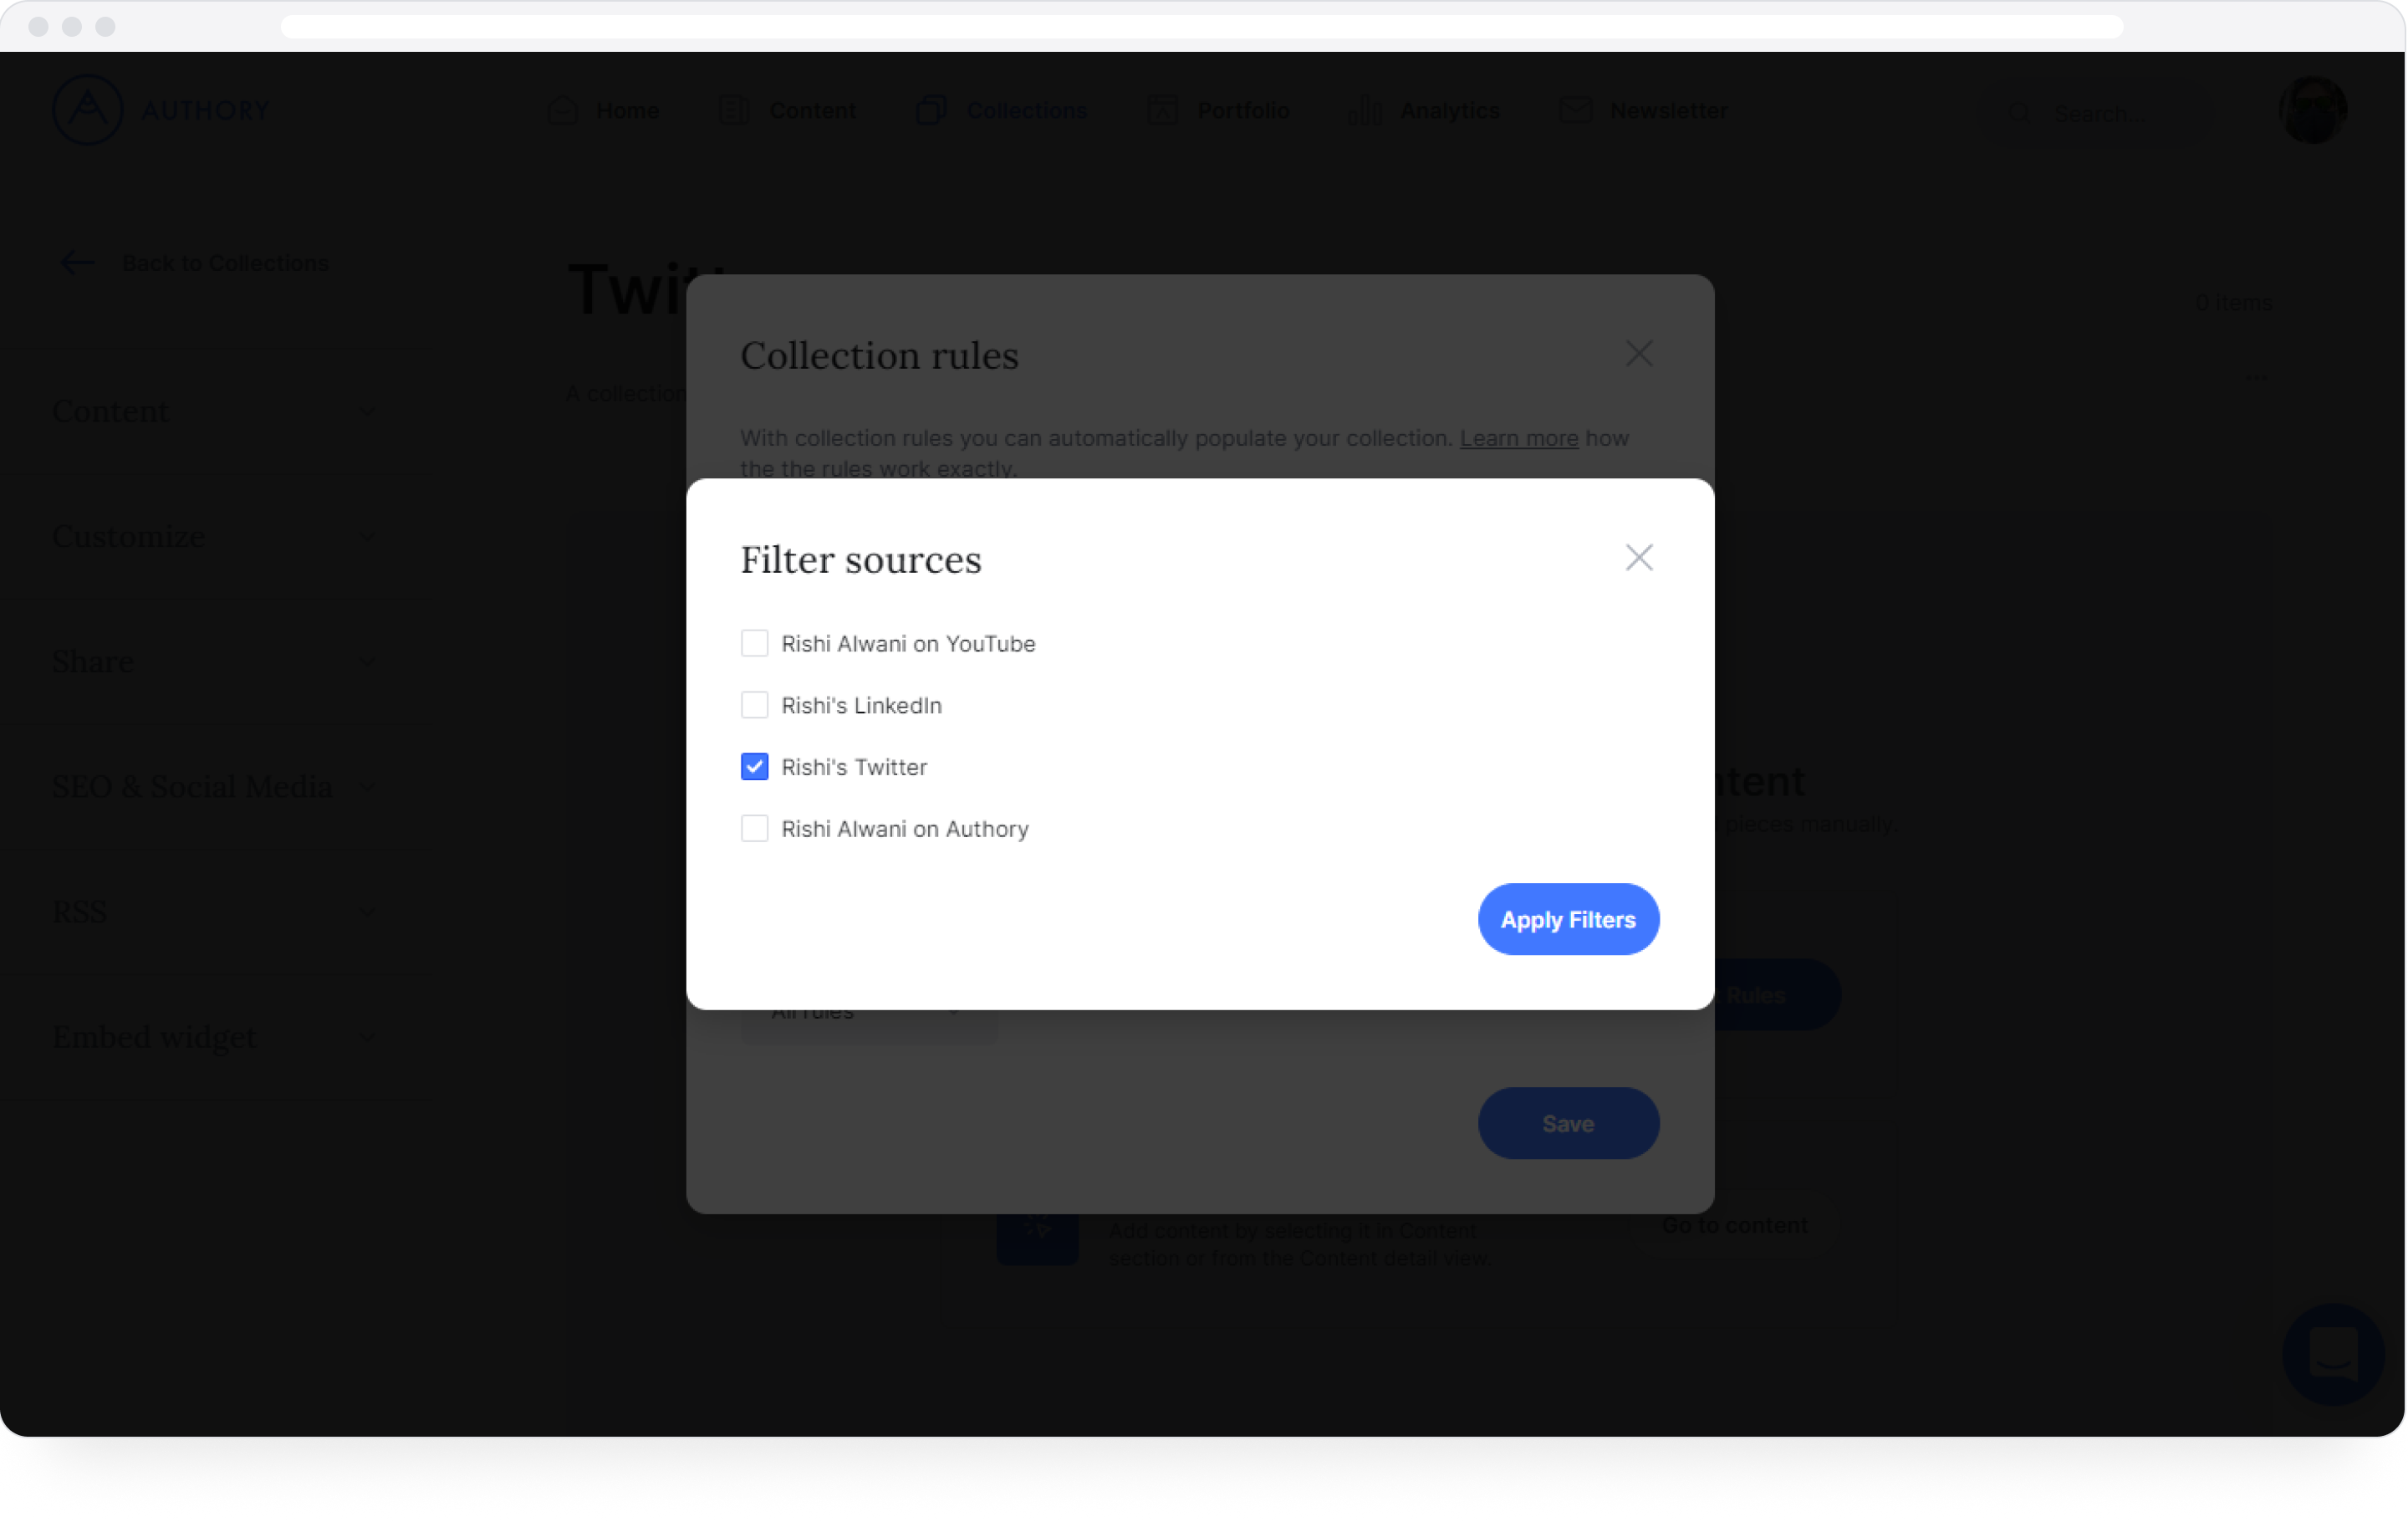Open the chat support bubble
The image size is (2408, 1522).
point(2333,1354)
